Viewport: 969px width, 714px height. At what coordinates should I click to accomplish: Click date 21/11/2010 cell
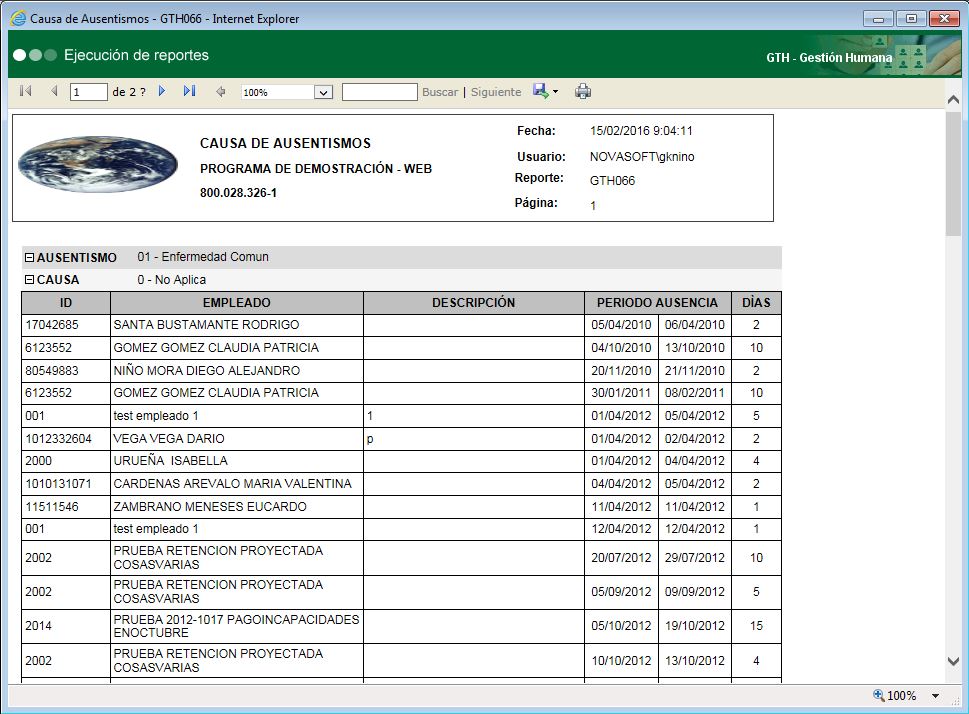tap(695, 371)
